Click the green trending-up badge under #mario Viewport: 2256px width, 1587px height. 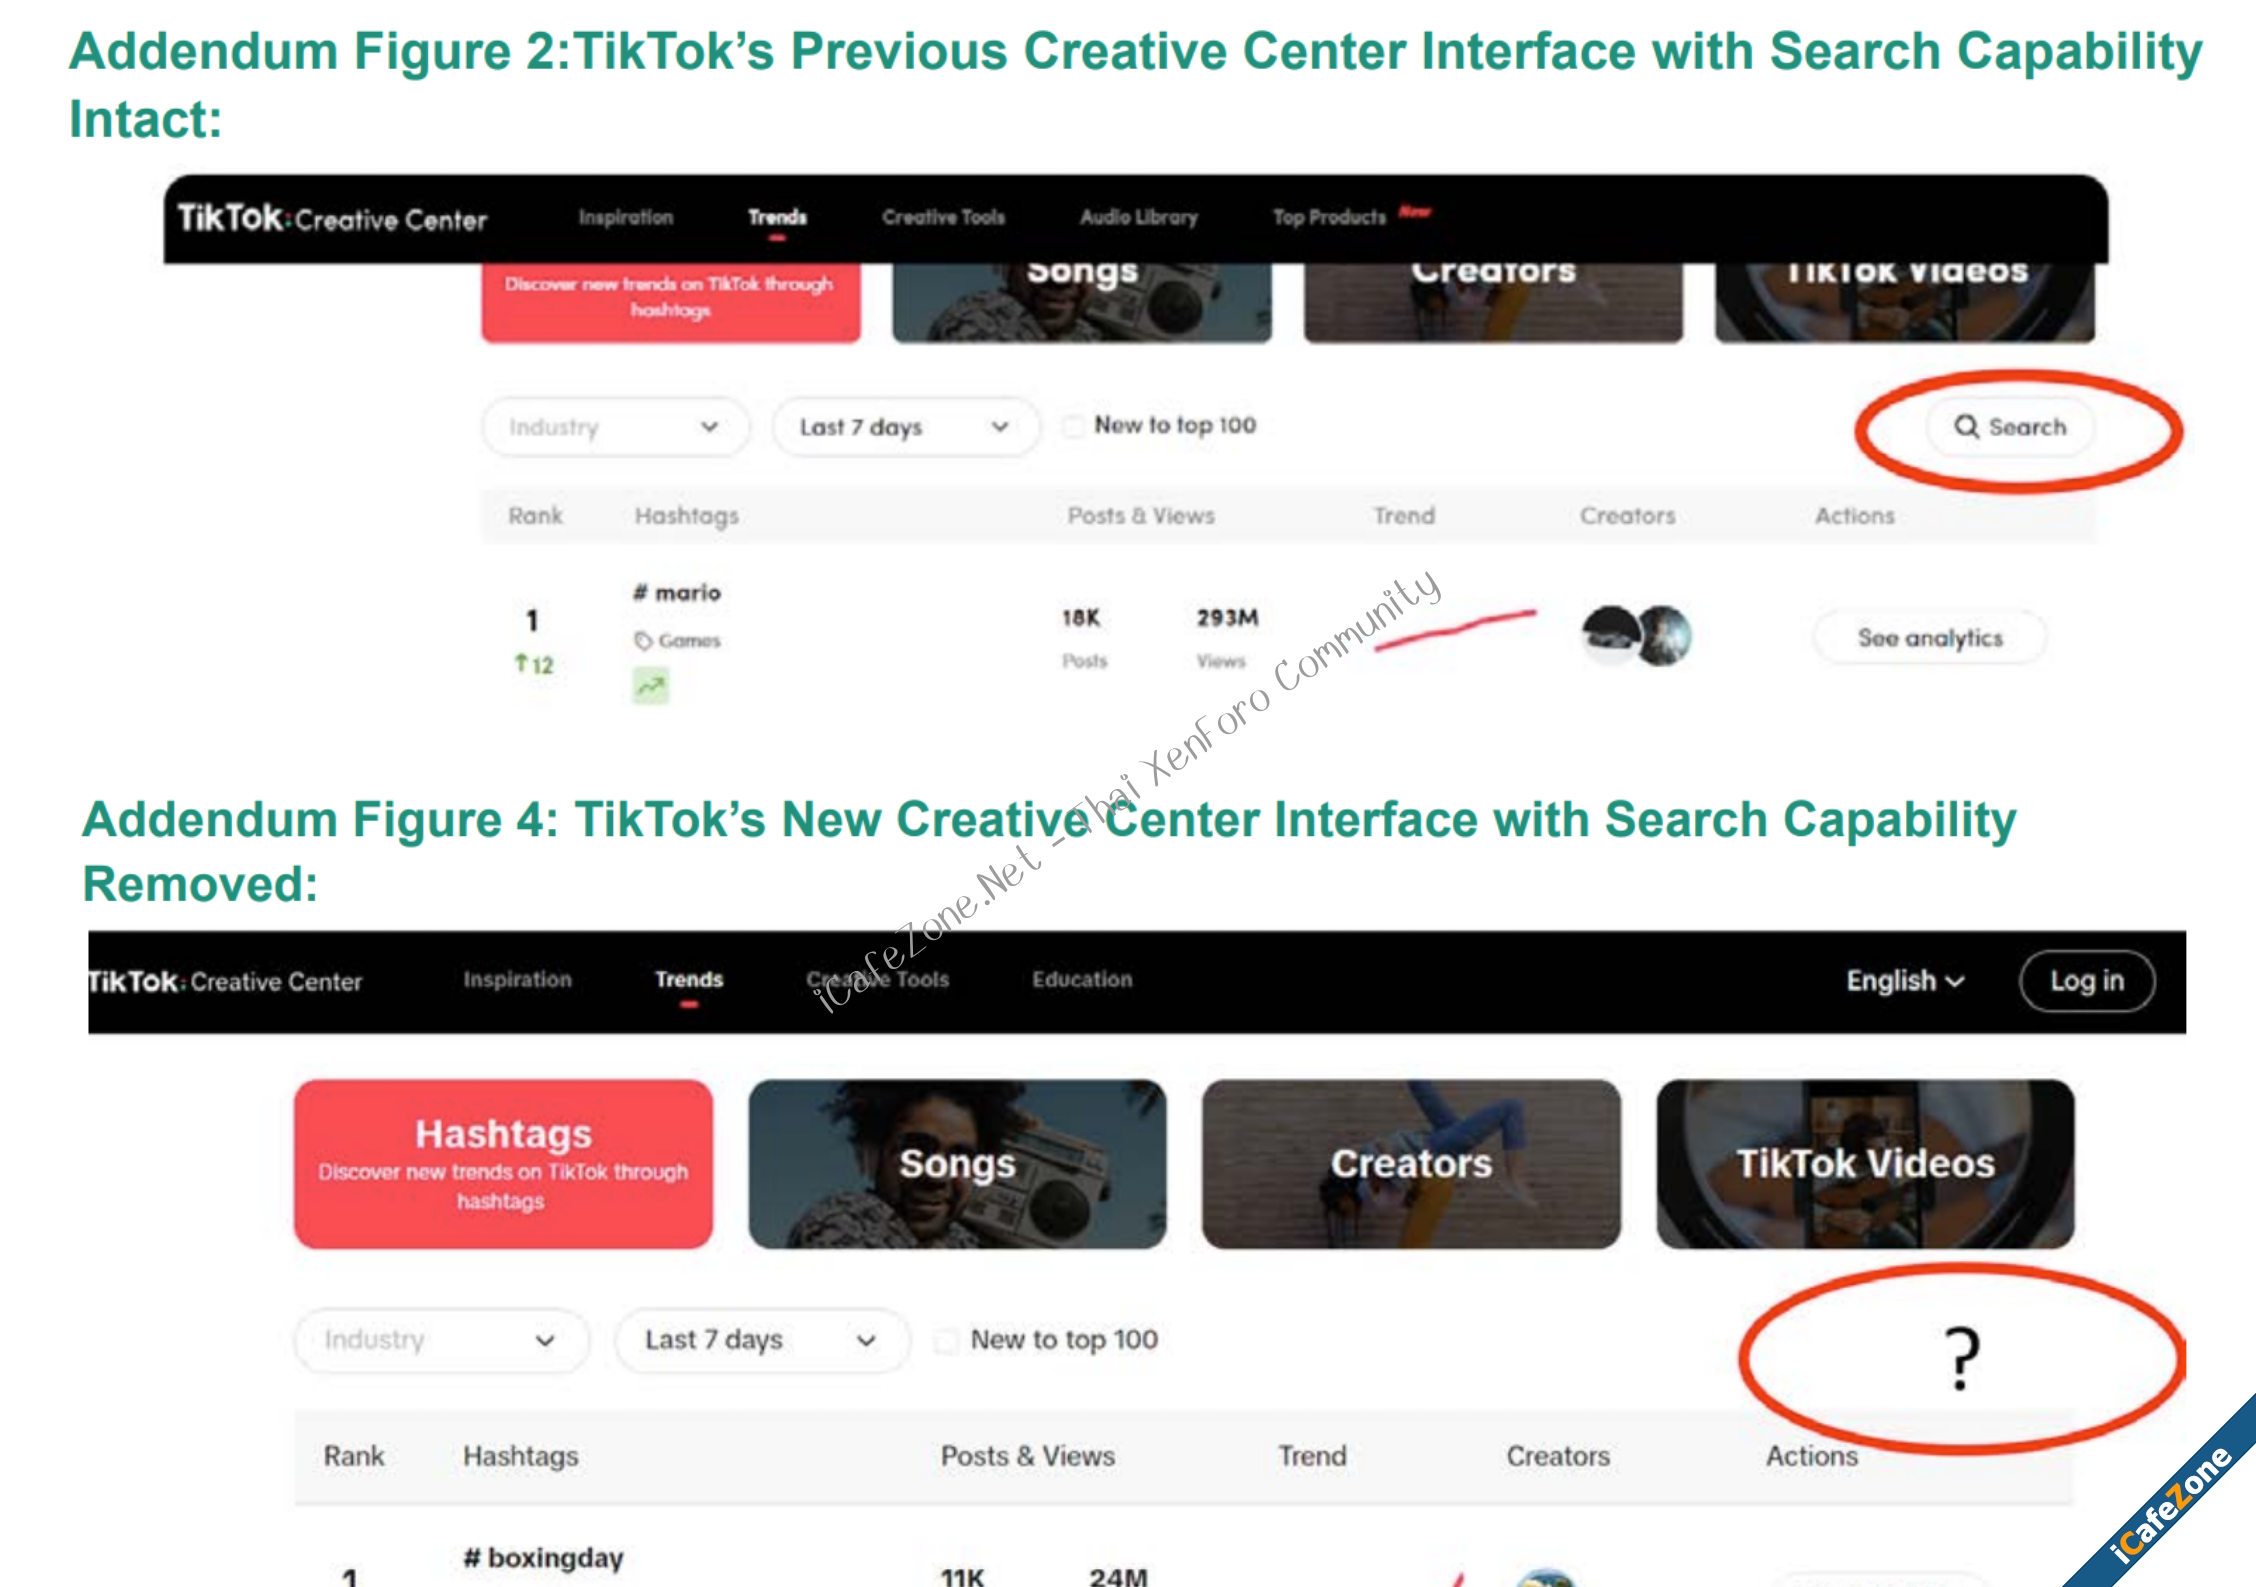(651, 686)
